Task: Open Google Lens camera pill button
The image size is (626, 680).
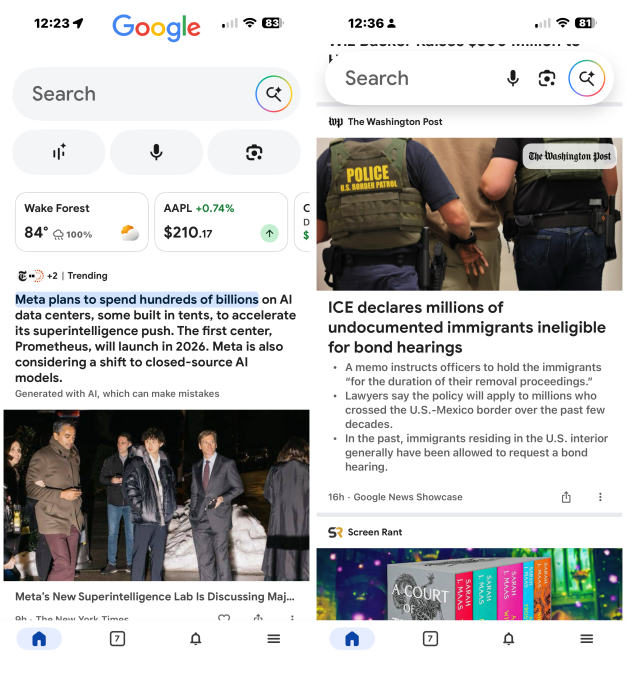Action: (x=254, y=152)
